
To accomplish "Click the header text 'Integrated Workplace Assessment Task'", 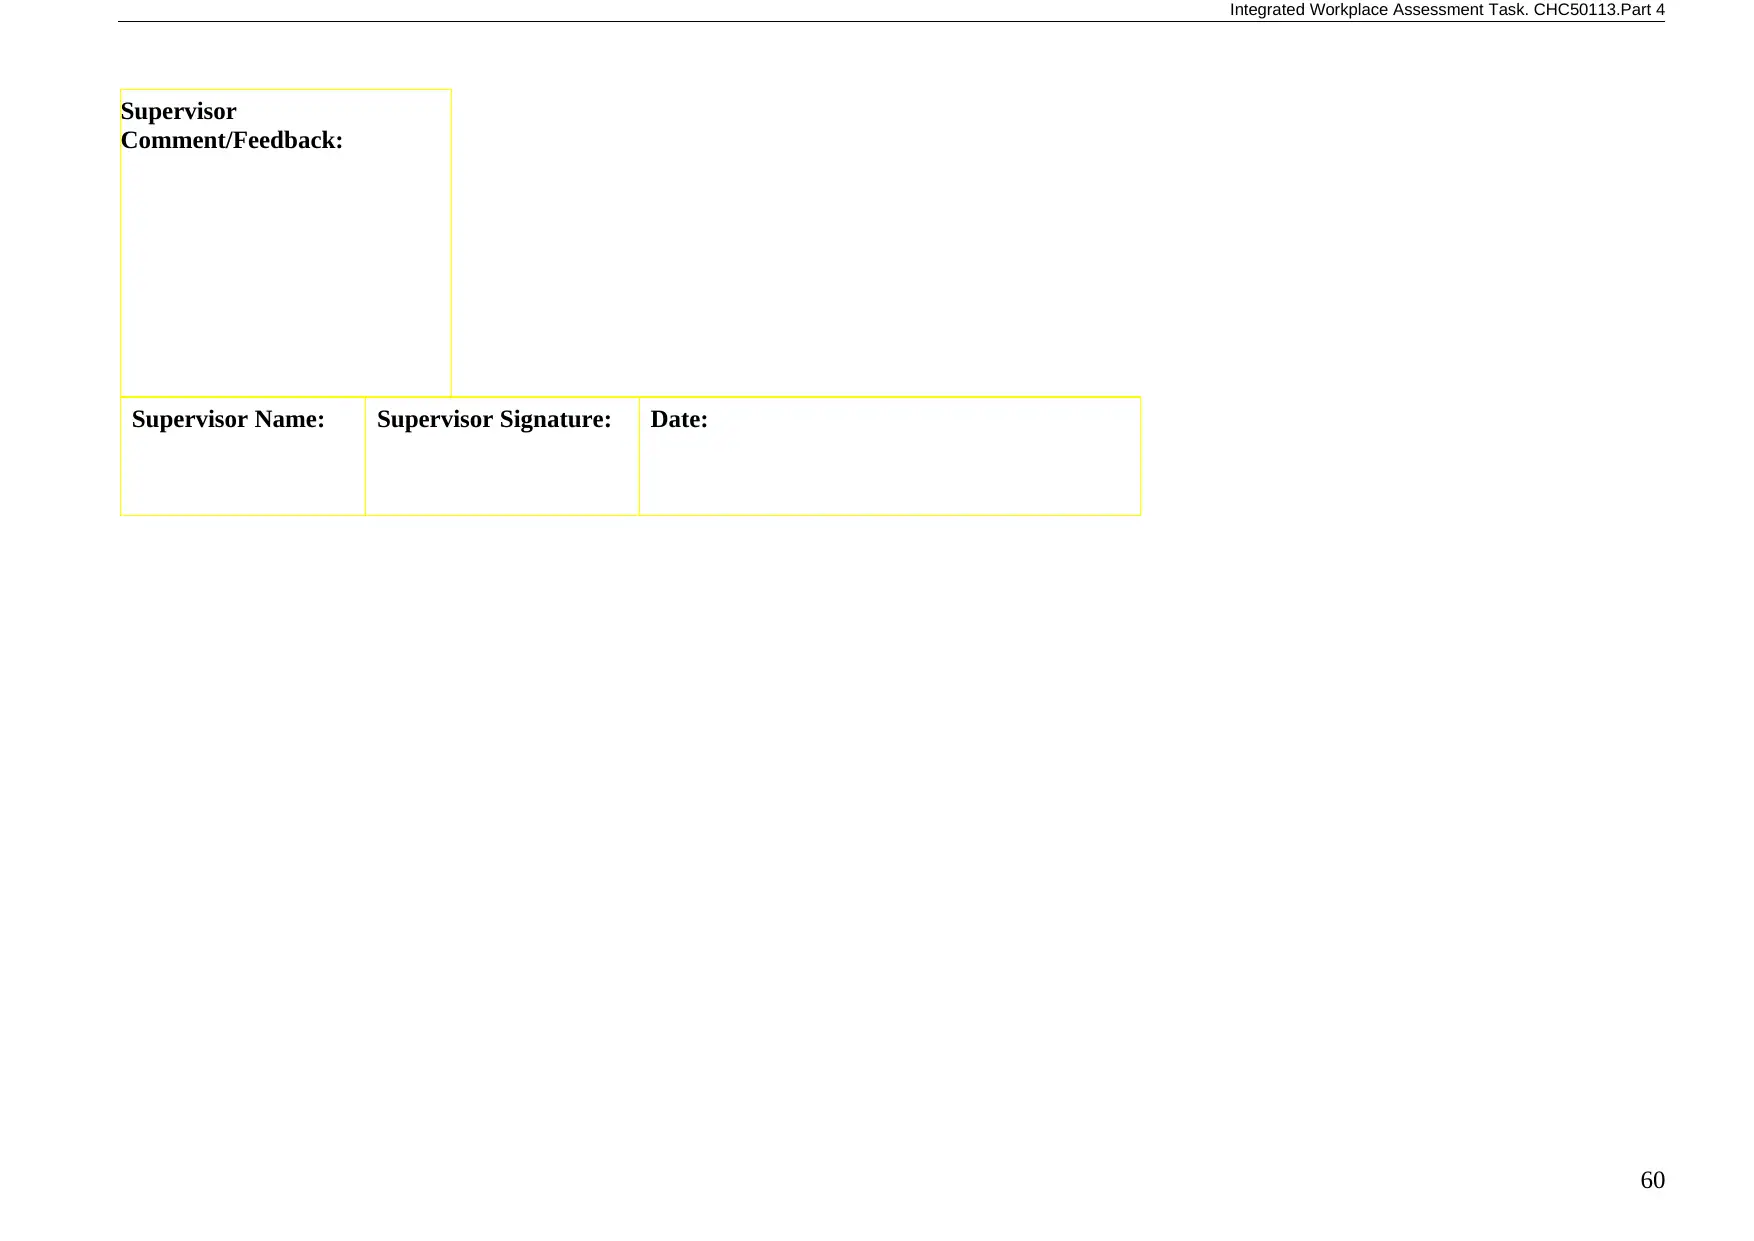I will click(x=1377, y=10).
